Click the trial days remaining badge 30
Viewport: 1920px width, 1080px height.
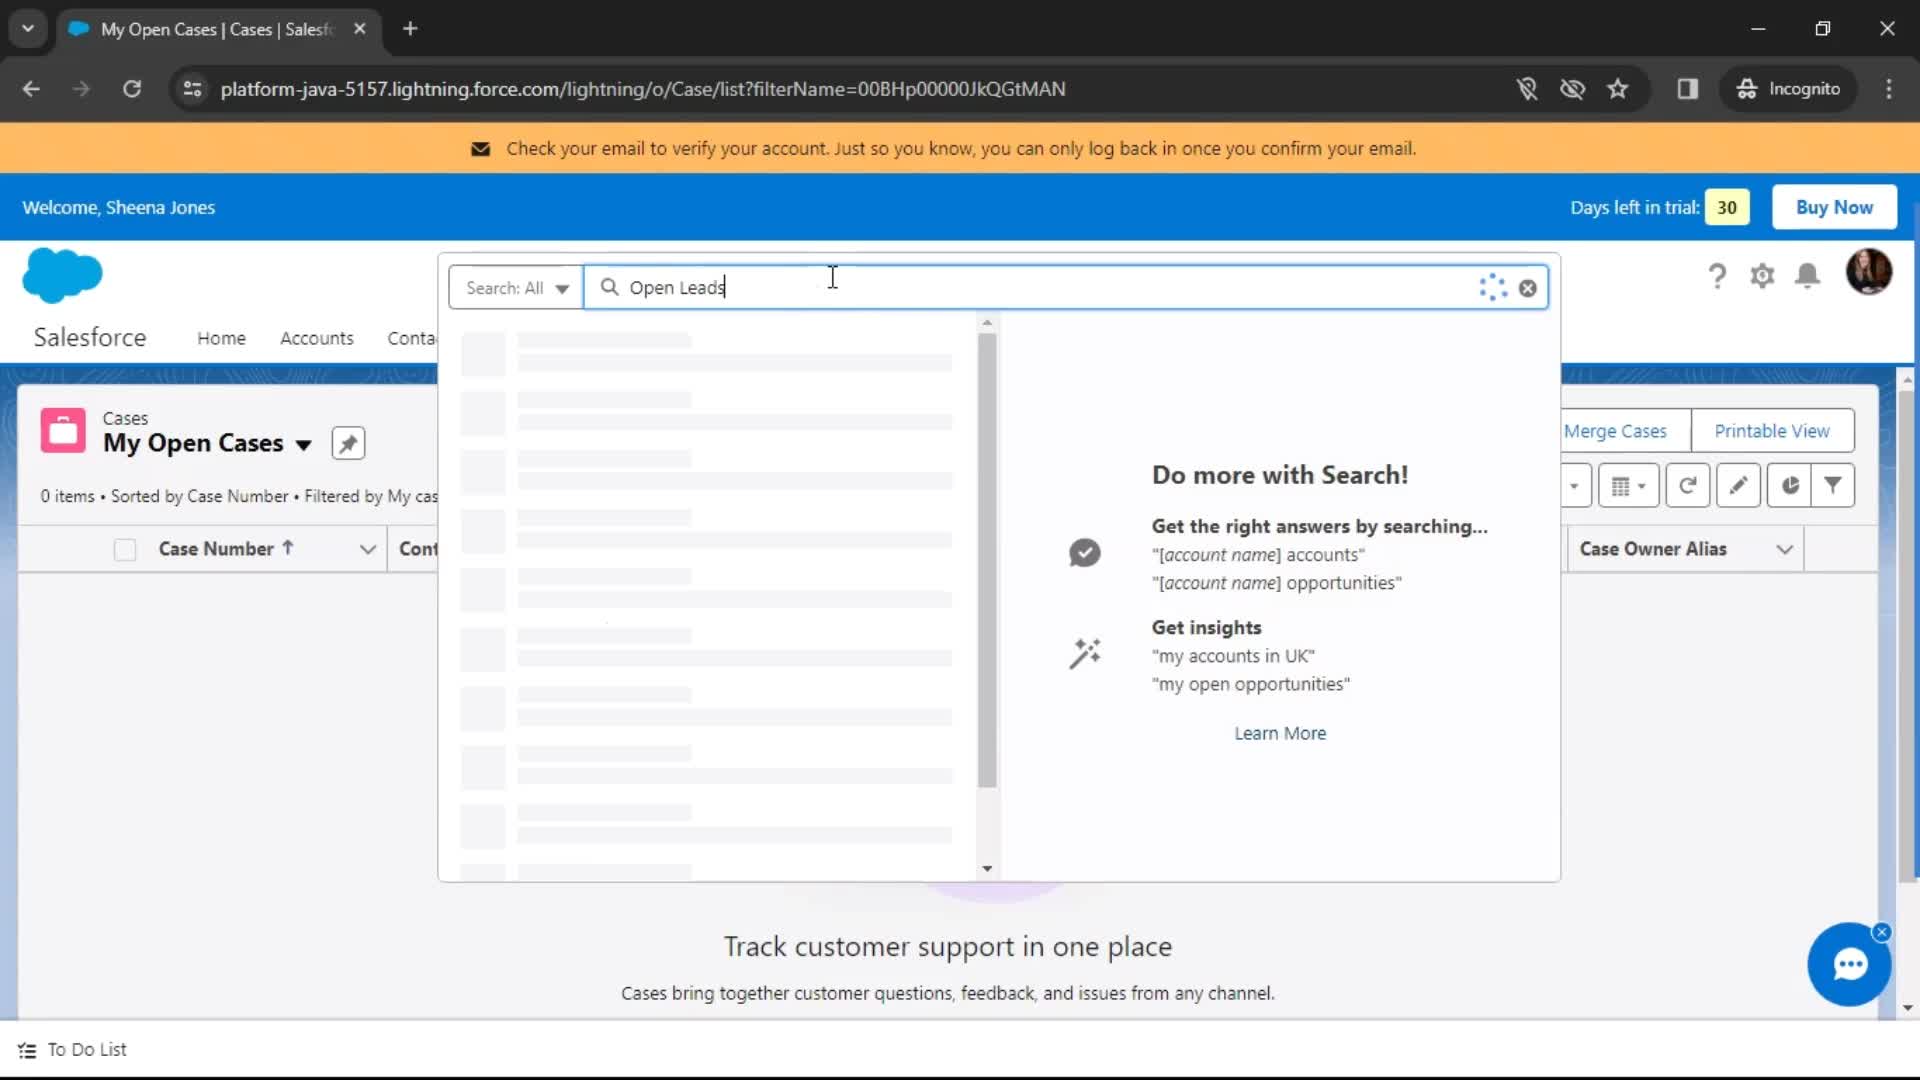point(1727,207)
